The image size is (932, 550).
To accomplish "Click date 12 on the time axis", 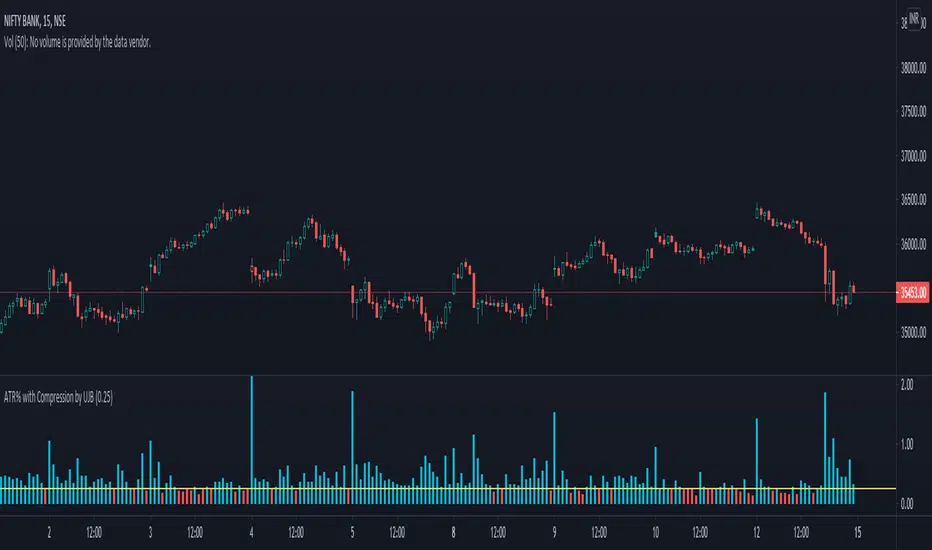I will [756, 534].
